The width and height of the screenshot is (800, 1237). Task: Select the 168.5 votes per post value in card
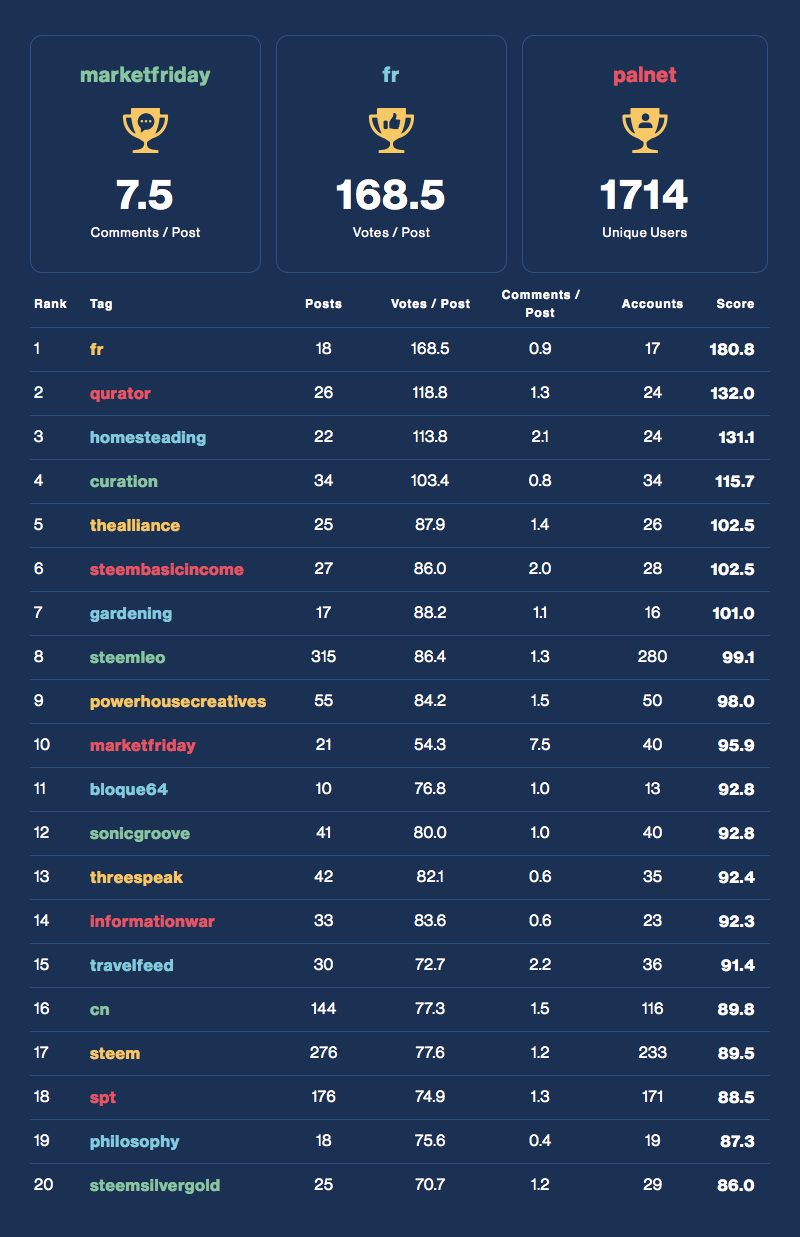coord(391,195)
